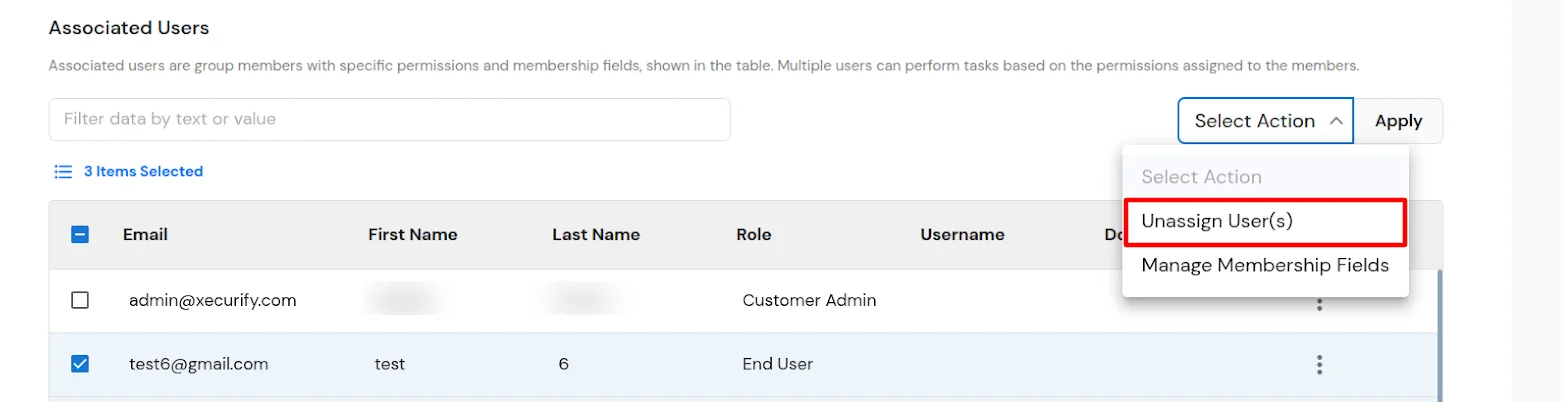Open the admin@xecurify.com row three-dot menu

pos(1319,304)
